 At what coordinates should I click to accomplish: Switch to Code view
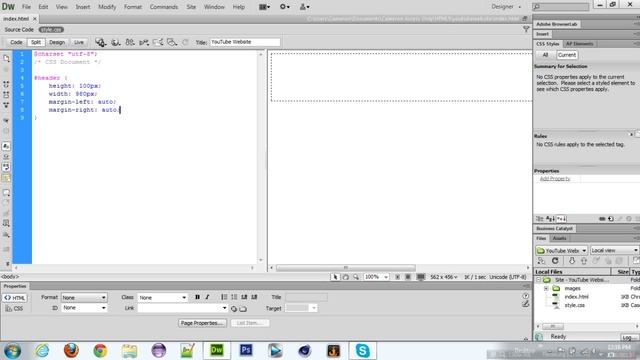tap(16, 42)
